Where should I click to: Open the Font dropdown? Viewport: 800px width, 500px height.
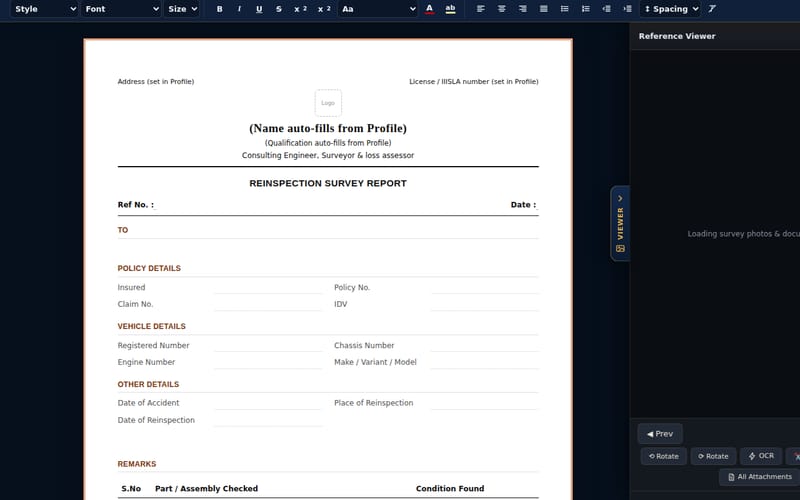pyautogui.click(x=121, y=9)
